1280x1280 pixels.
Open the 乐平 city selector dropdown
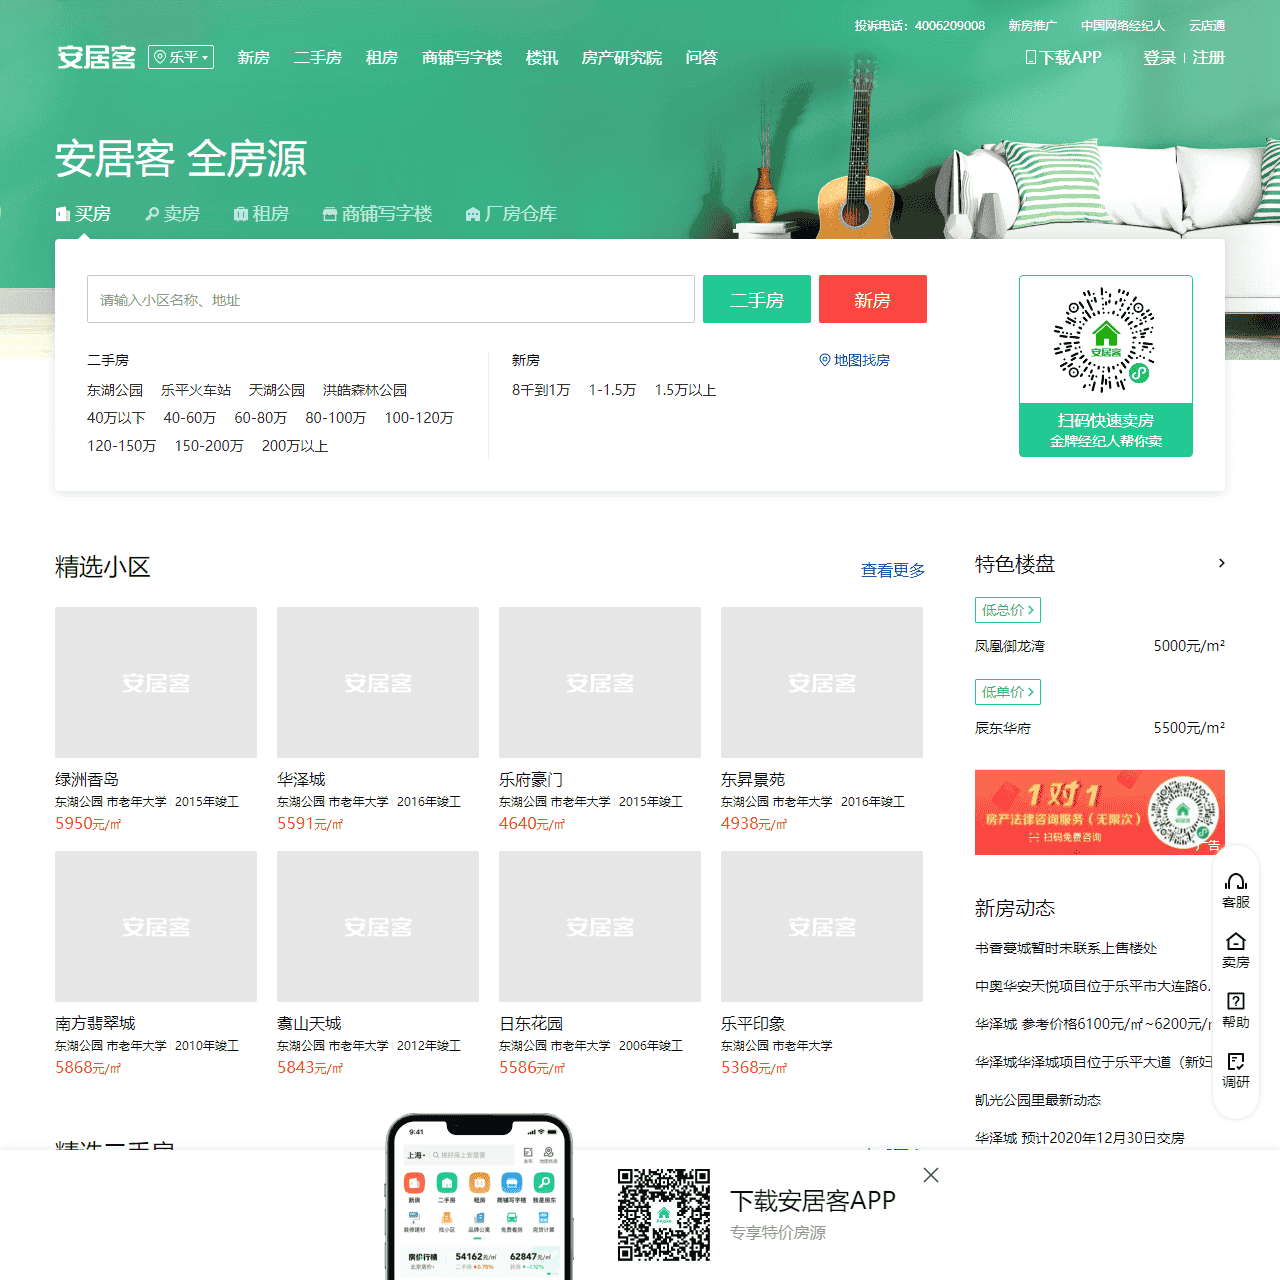[180, 57]
